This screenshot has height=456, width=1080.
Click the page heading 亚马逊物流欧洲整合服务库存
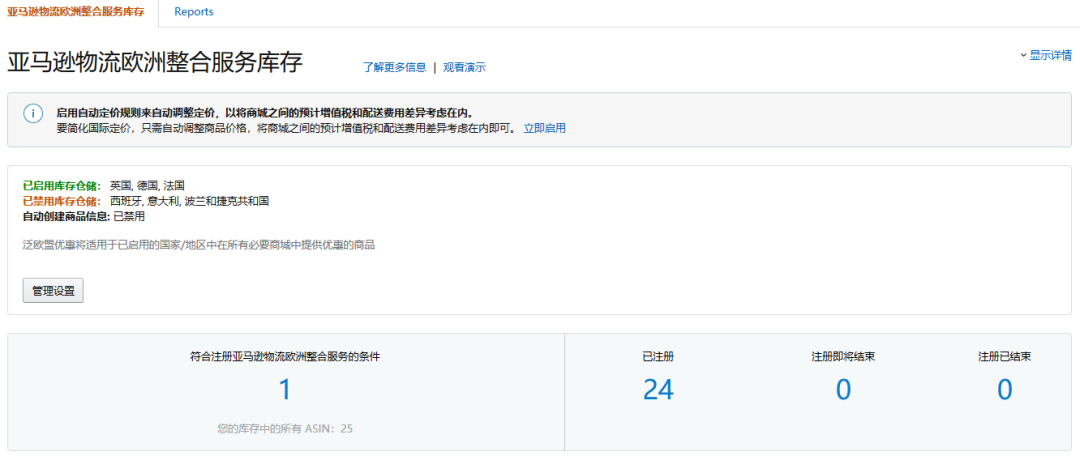[x=155, y=63]
